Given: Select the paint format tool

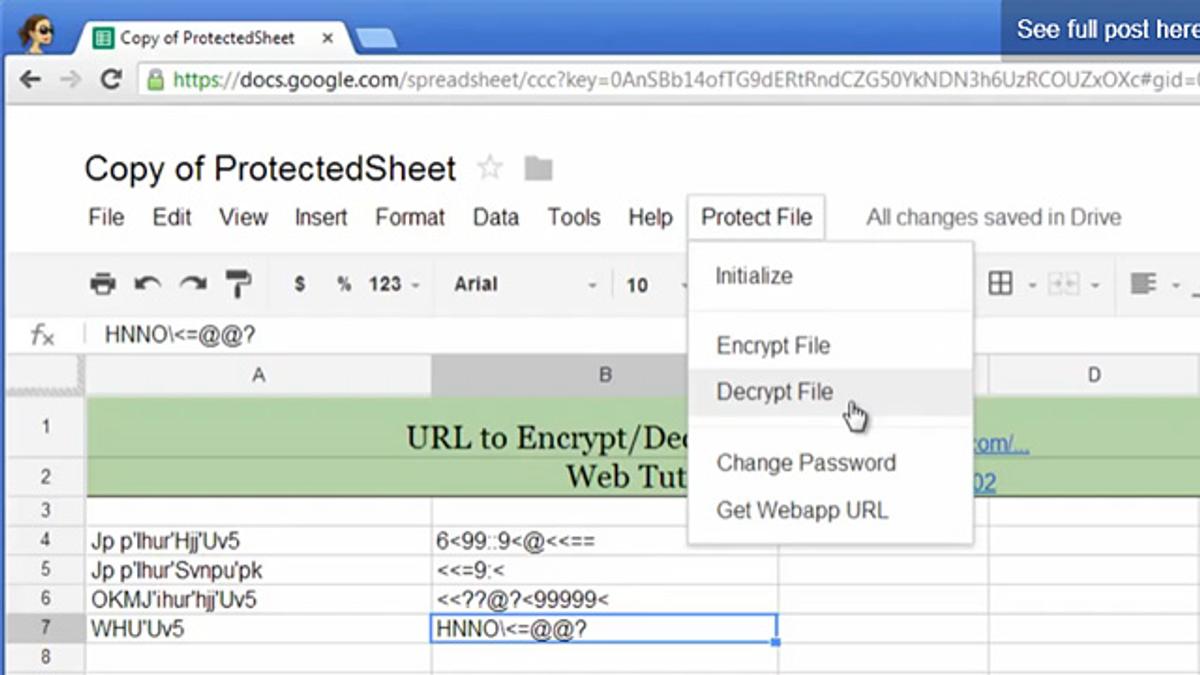Looking at the screenshot, I should [238, 284].
